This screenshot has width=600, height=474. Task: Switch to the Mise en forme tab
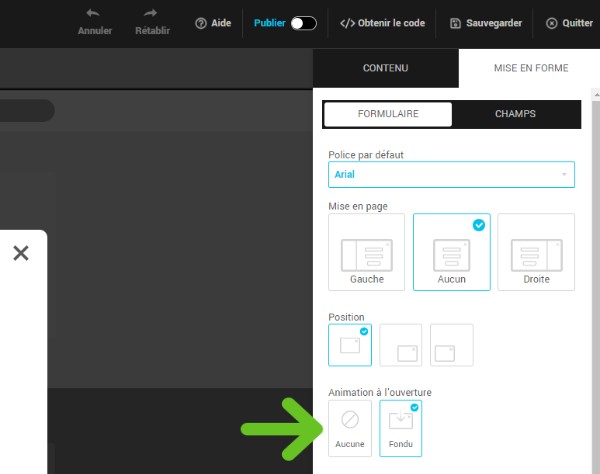(530, 68)
